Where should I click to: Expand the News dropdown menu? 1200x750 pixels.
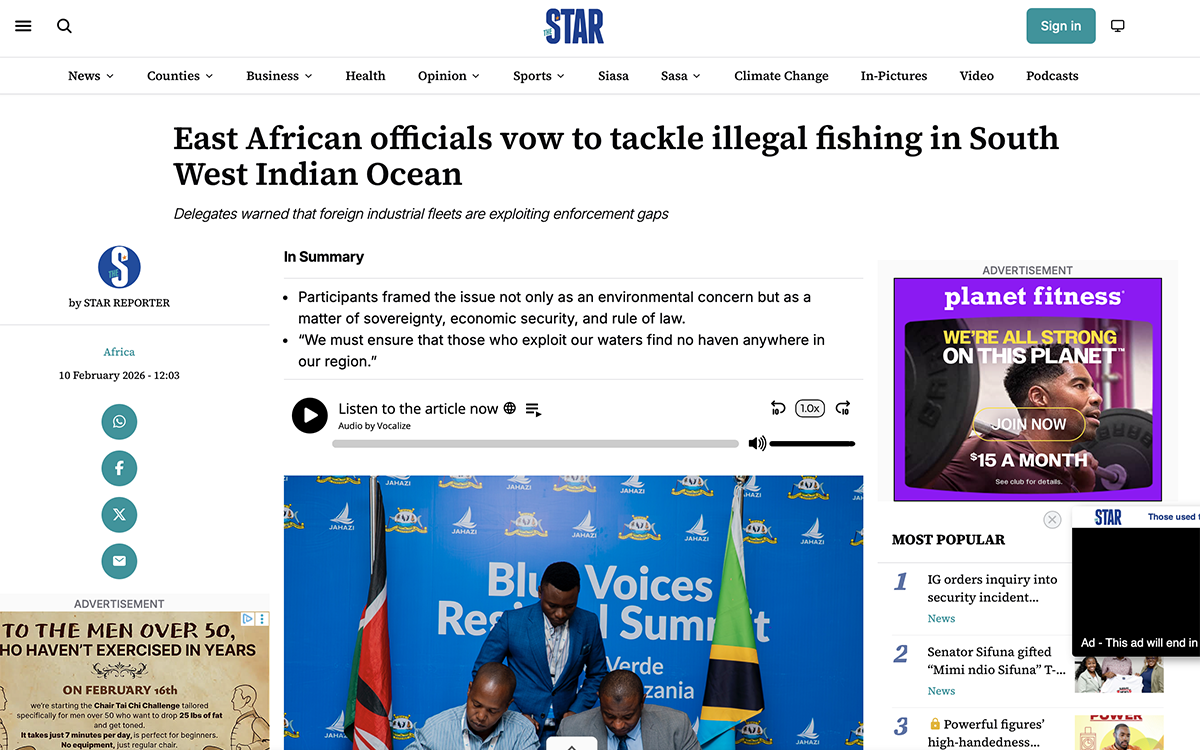[91, 76]
